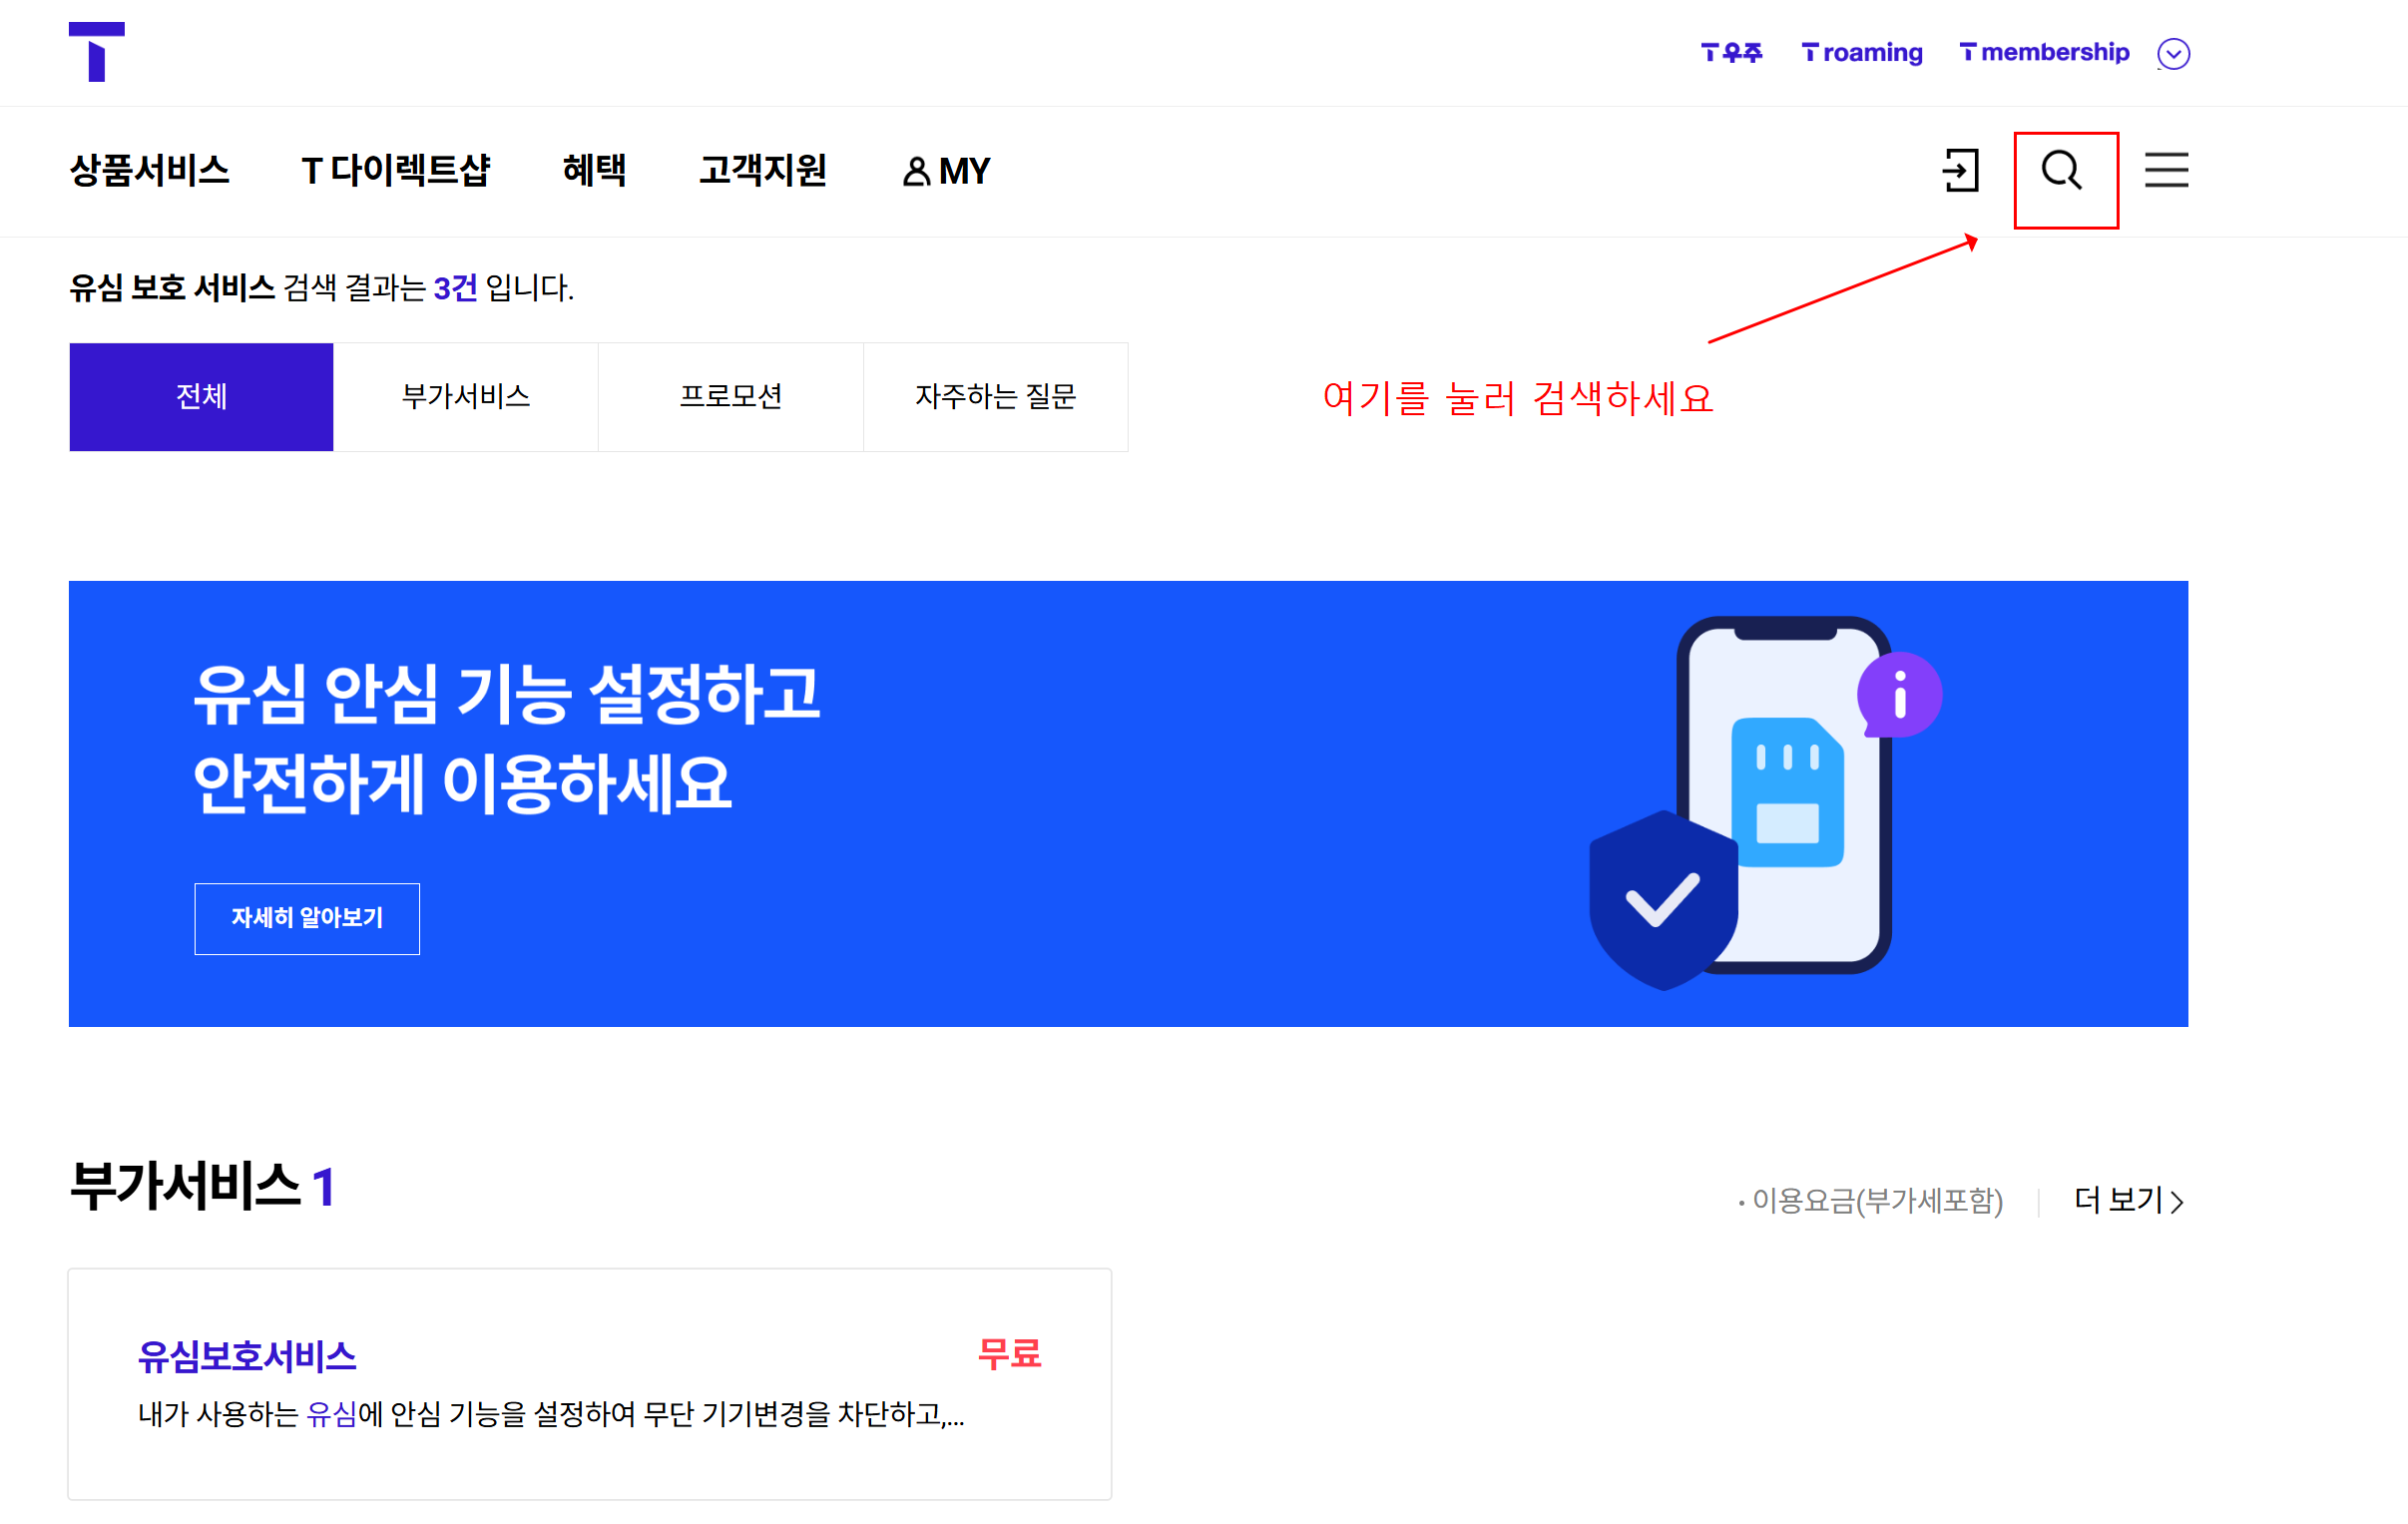Switch to the 자주하는 질문 tab
Viewport: 2408px width, 1524px height.
[x=996, y=397]
